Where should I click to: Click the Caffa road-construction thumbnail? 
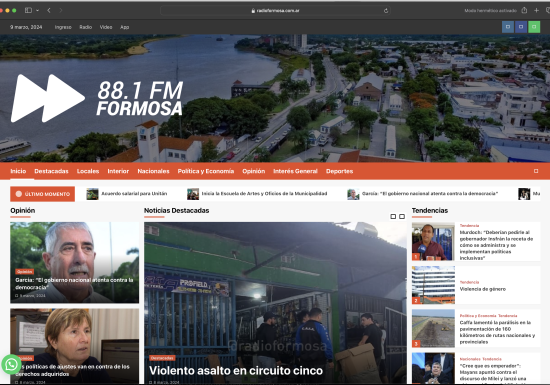click(x=433, y=328)
